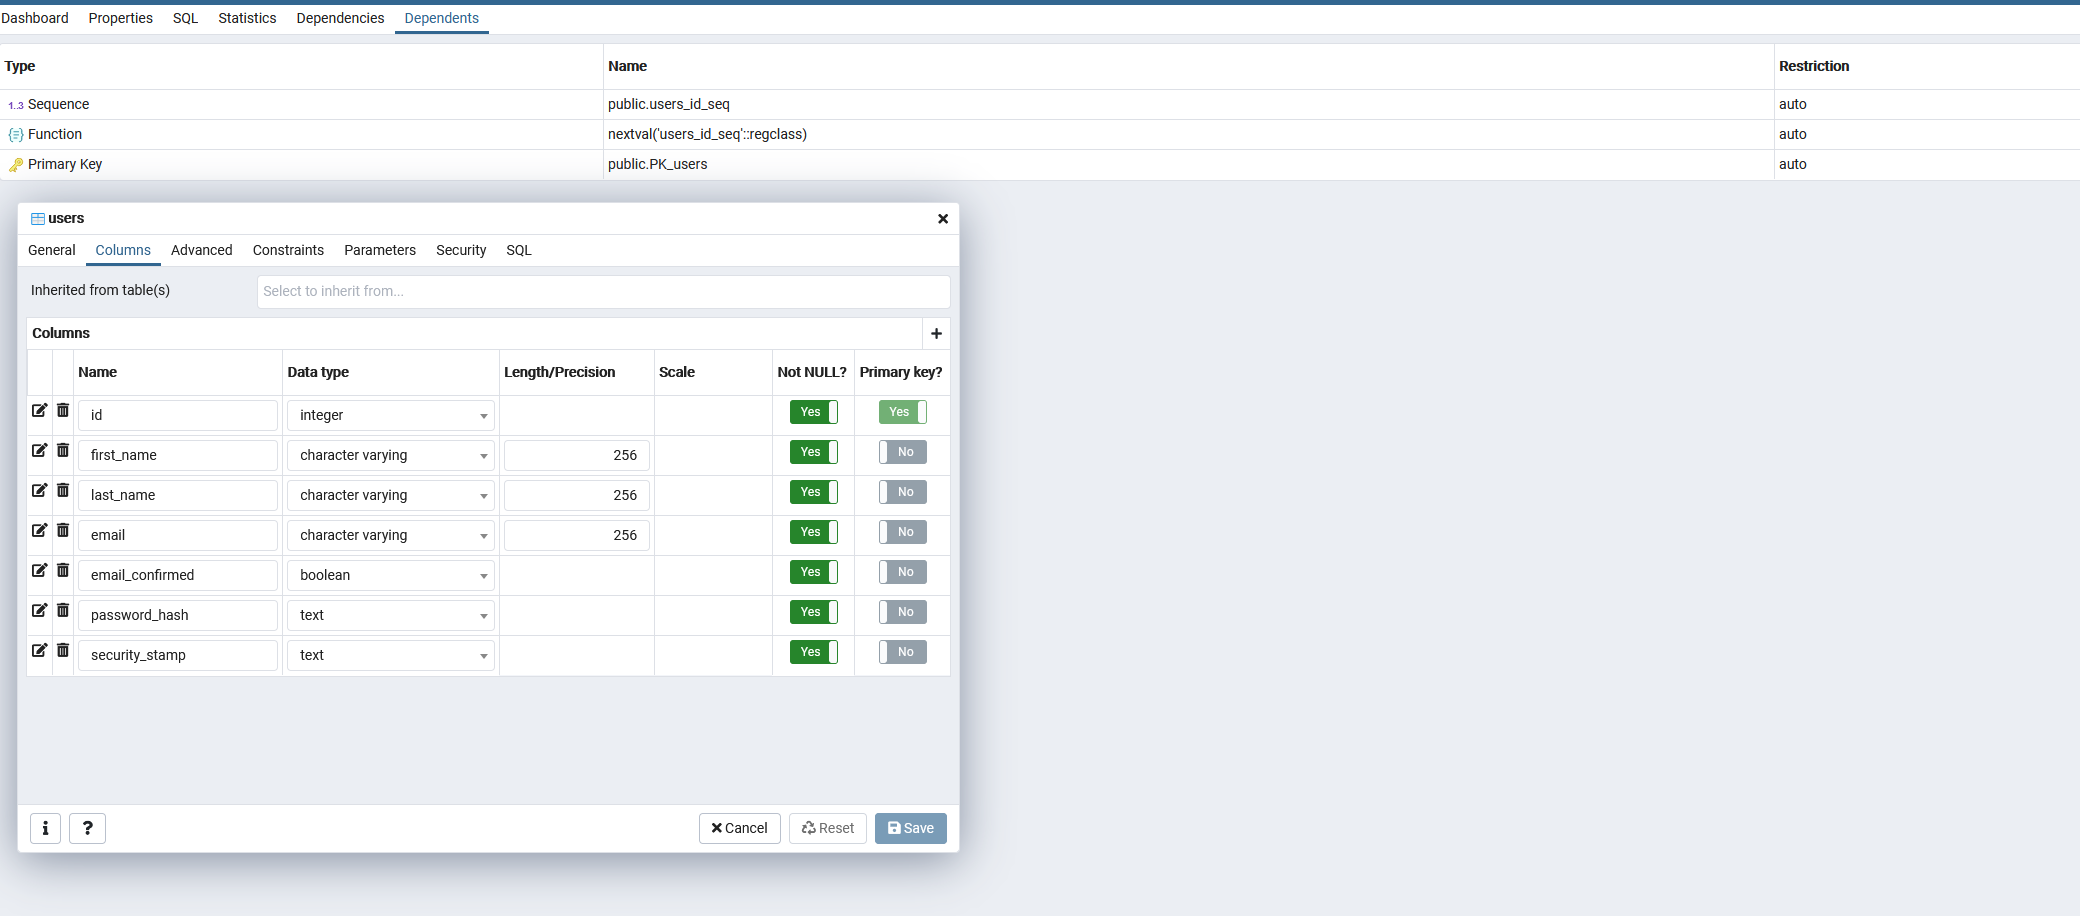Click length field for first_name column
Image resolution: width=2080 pixels, height=916 pixels.
(x=577, y=455)
